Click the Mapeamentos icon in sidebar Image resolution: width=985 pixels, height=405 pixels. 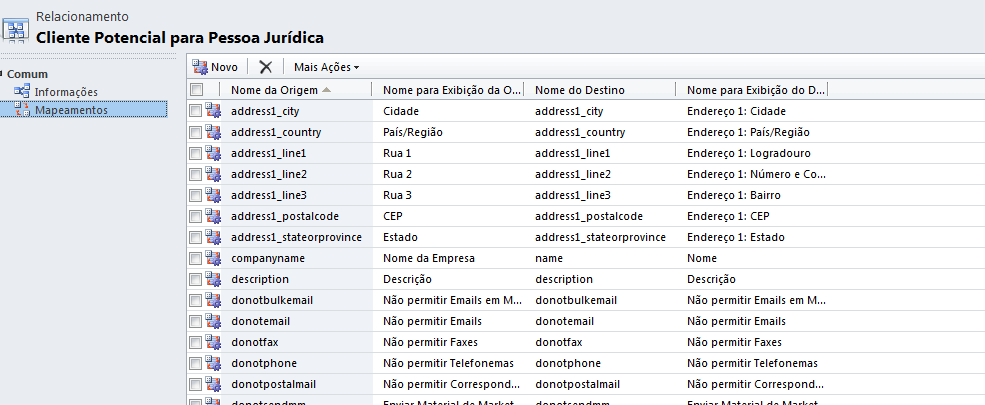21,109
